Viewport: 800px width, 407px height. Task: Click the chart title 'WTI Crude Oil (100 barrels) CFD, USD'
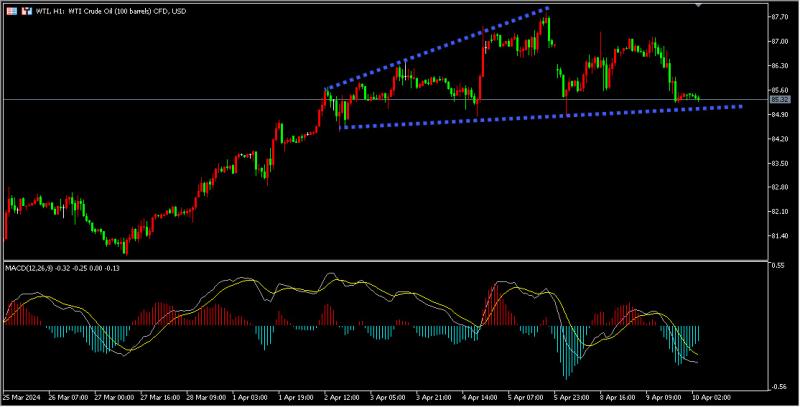128,11
